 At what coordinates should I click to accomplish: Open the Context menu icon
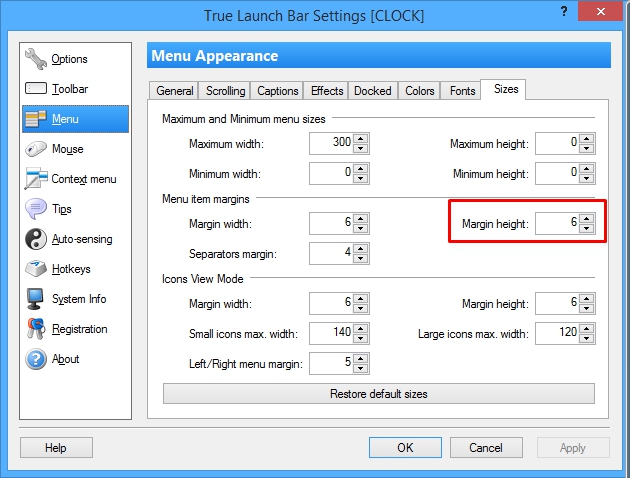point(36,179)
